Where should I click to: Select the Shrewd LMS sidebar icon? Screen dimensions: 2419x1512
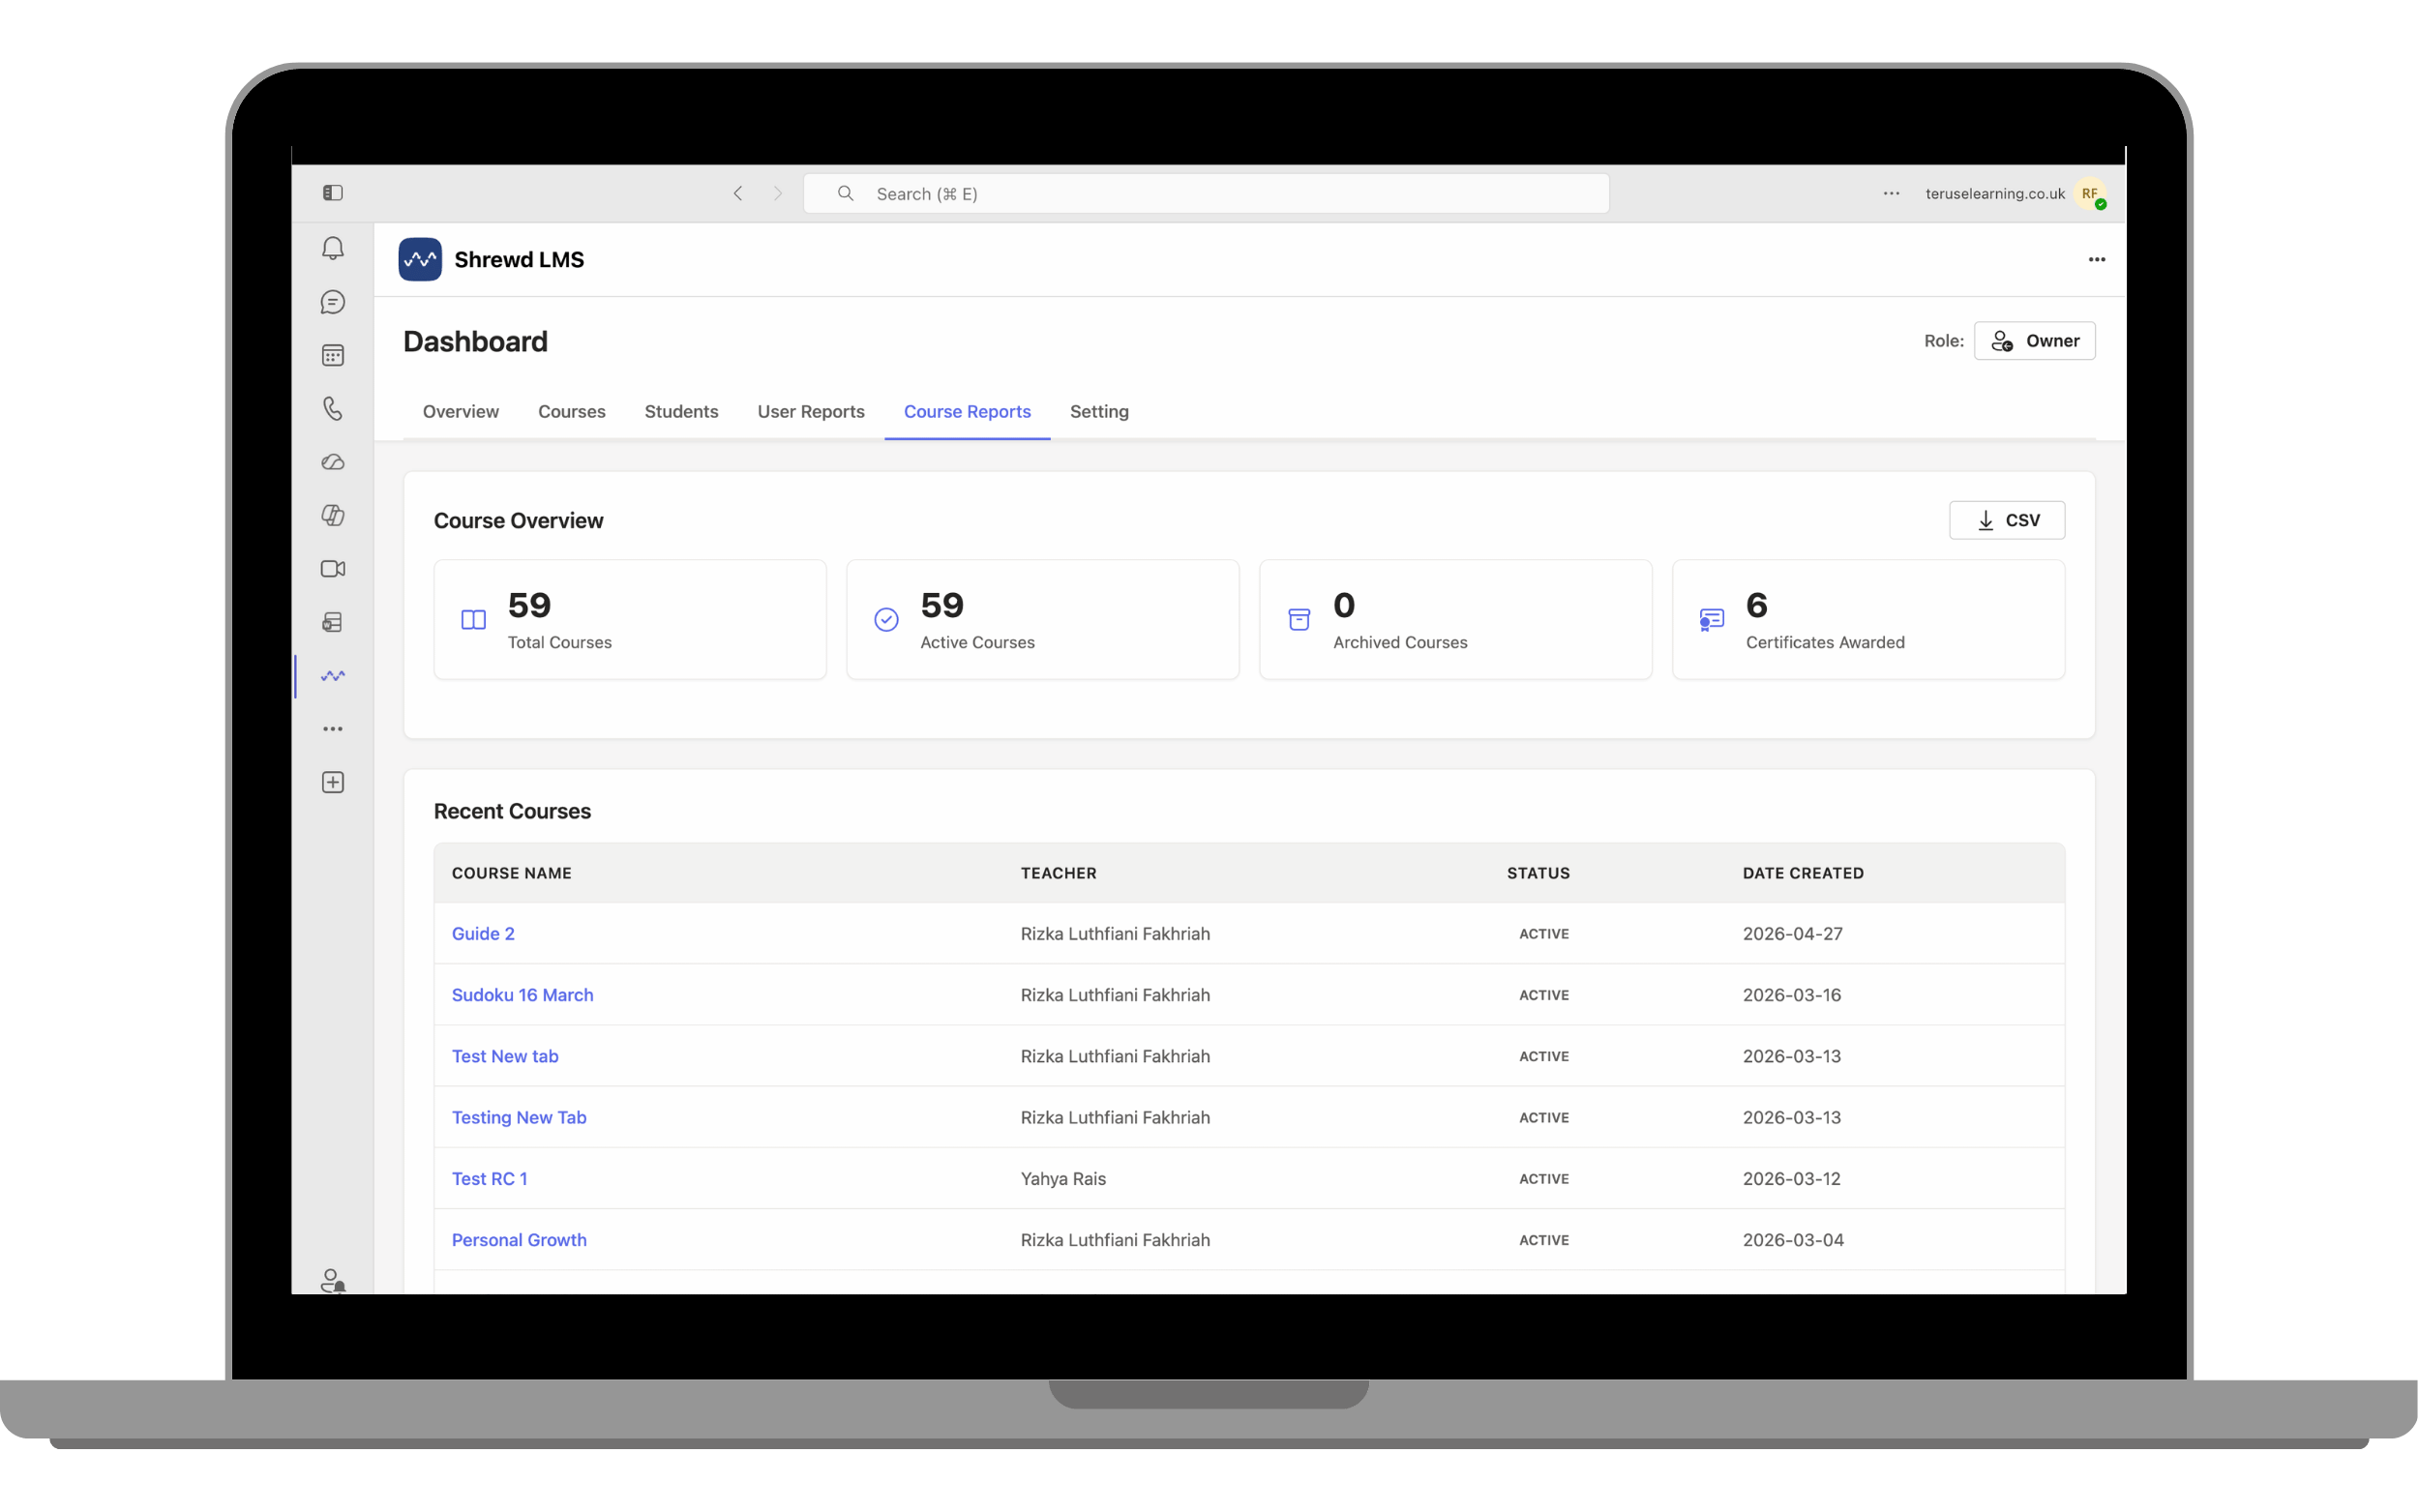click(333, 676)
